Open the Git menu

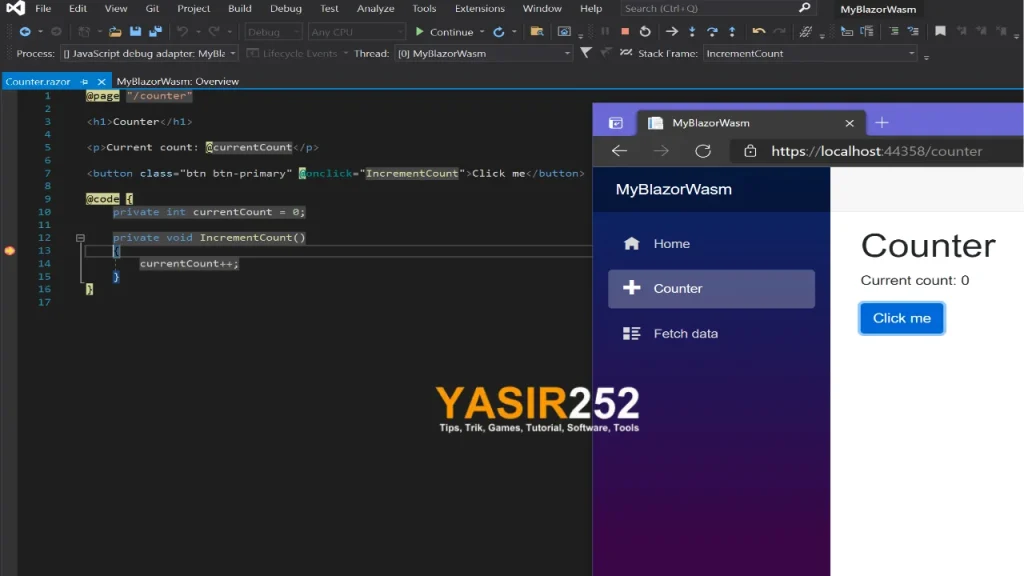152,8
